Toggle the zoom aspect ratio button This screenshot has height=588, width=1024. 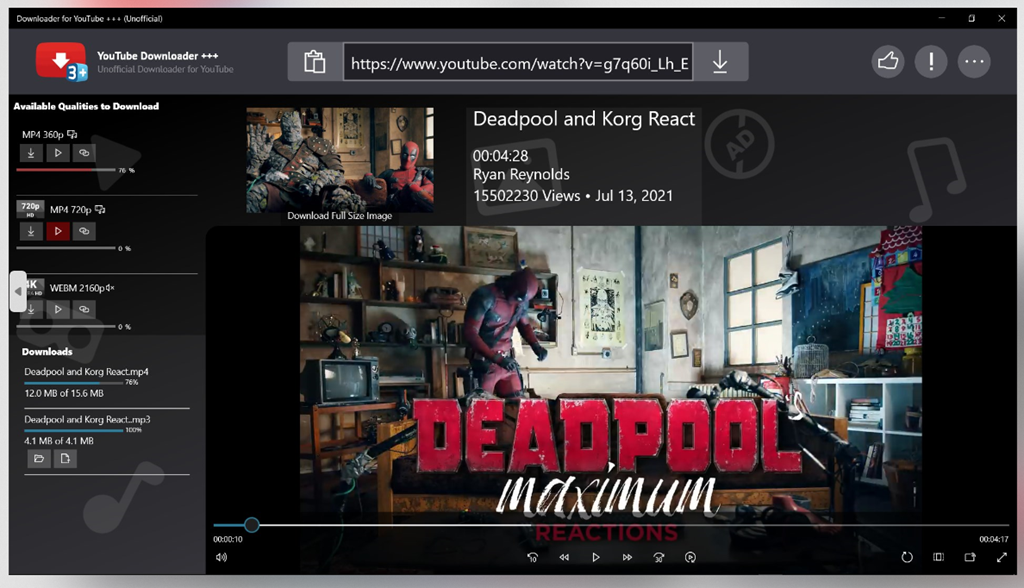[x=938, y=557]
